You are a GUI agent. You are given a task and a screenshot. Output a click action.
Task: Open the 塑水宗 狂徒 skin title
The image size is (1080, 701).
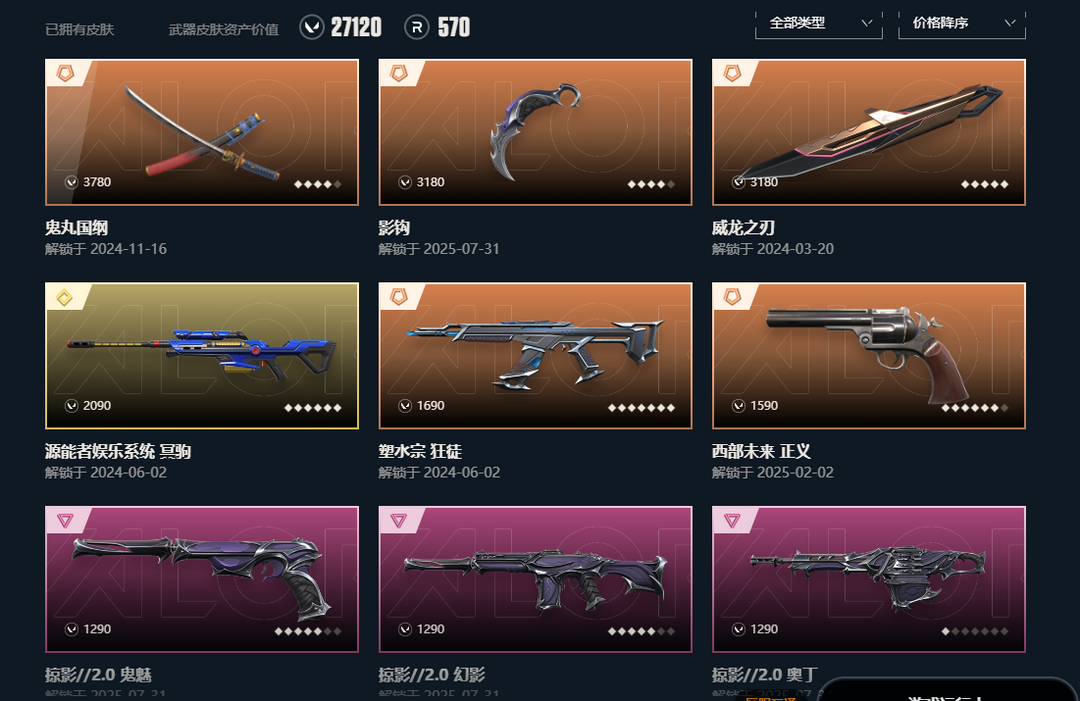420,452
